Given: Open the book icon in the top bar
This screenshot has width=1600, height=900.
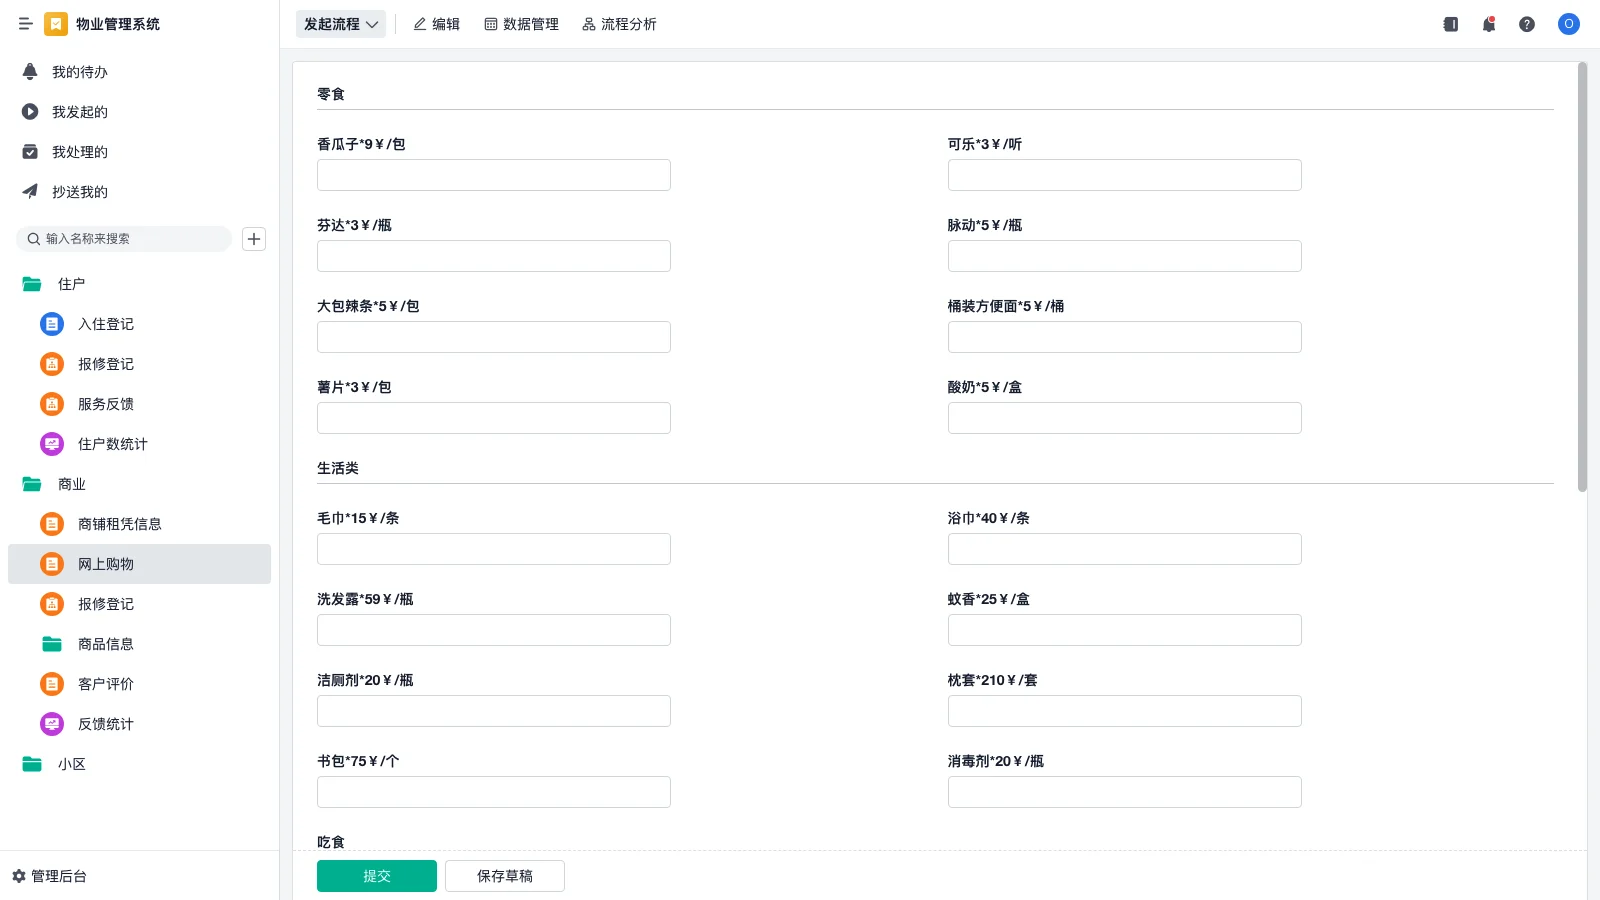Looking at the screenshot, I should [1450, 24].
